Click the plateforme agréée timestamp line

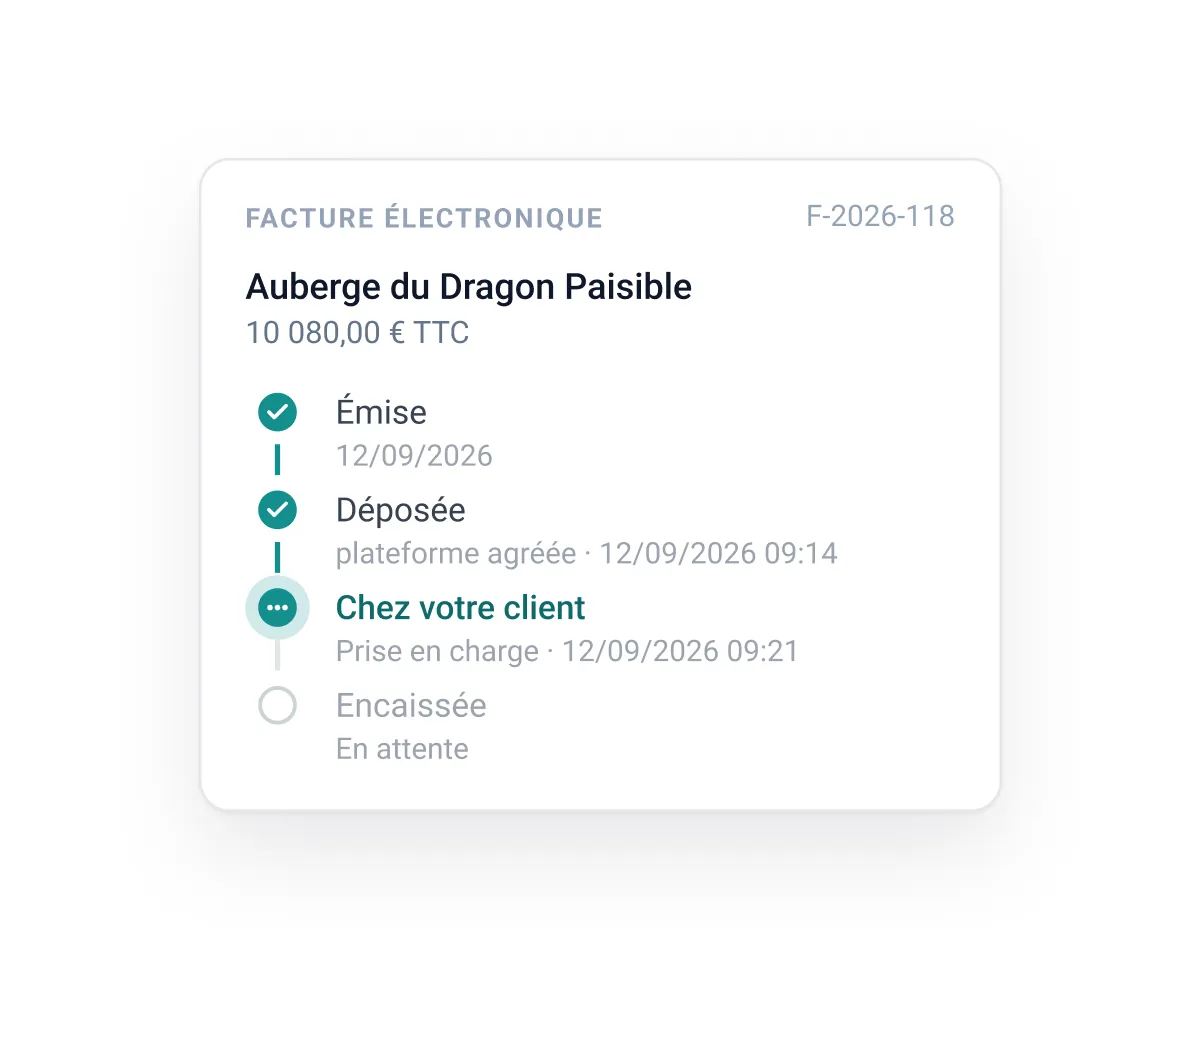click(586, 554)
